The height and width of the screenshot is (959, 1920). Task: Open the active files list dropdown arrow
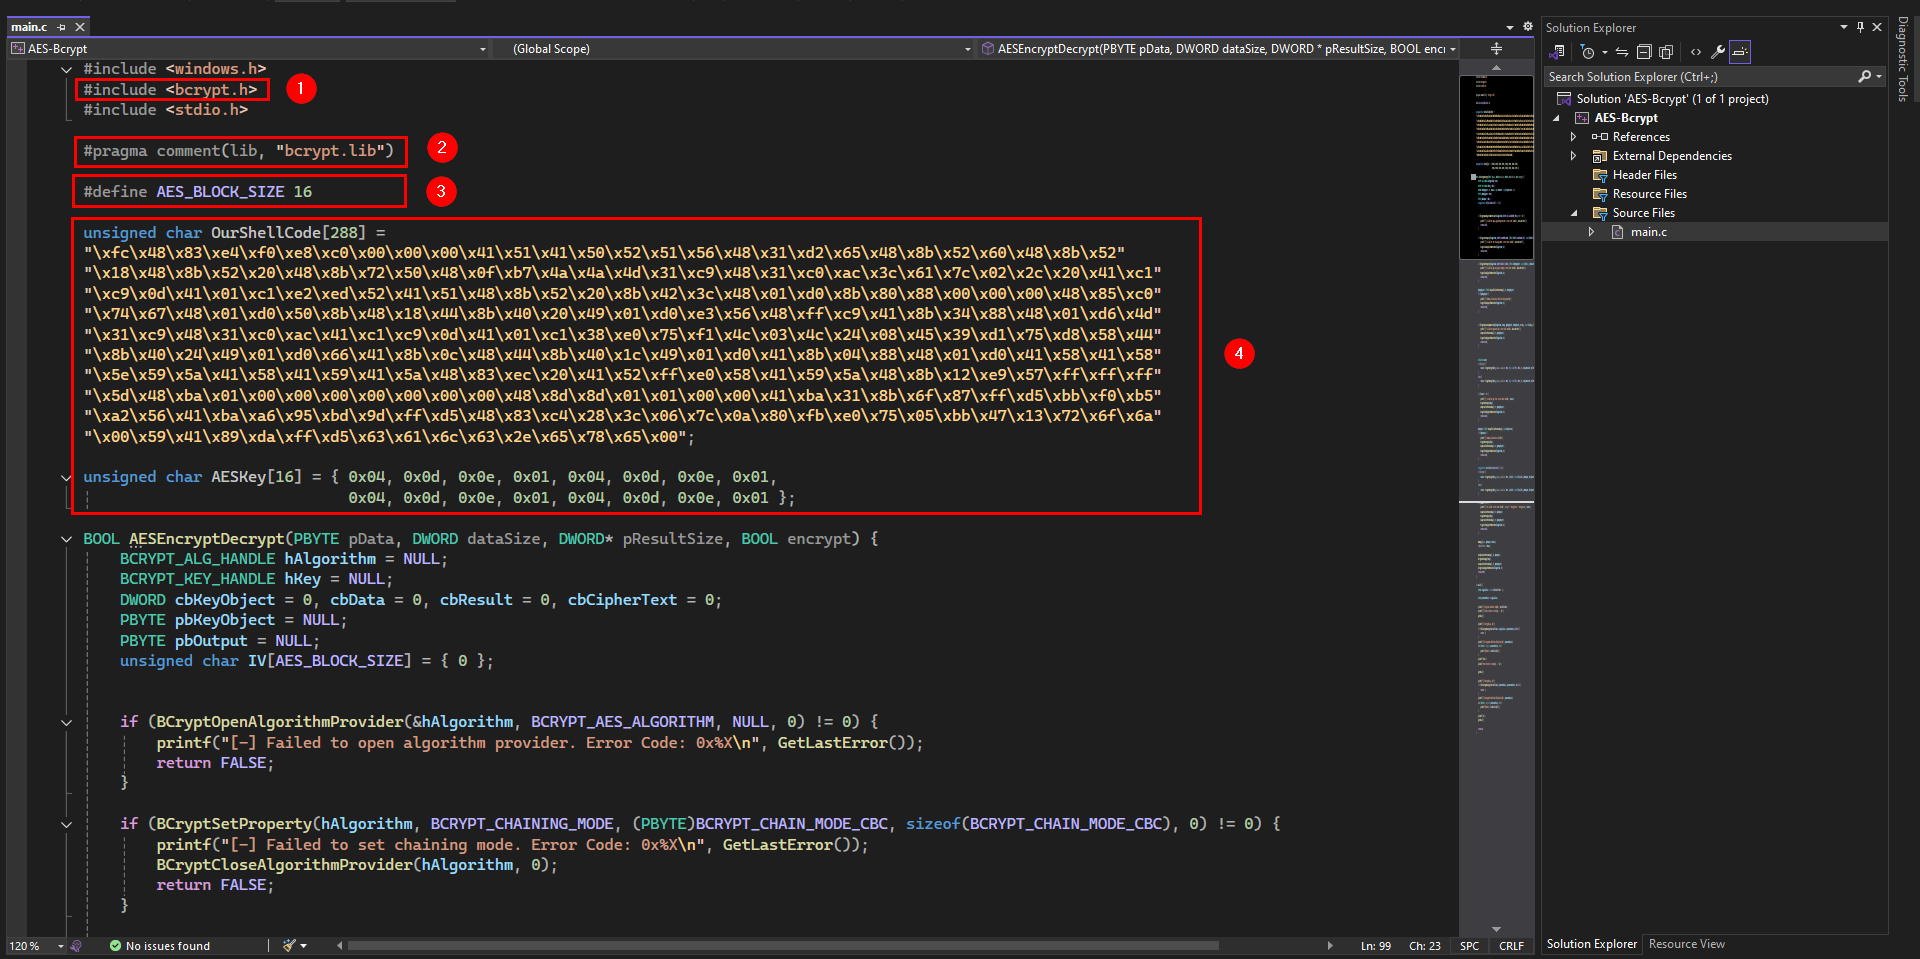click(x=1510, y=27)
